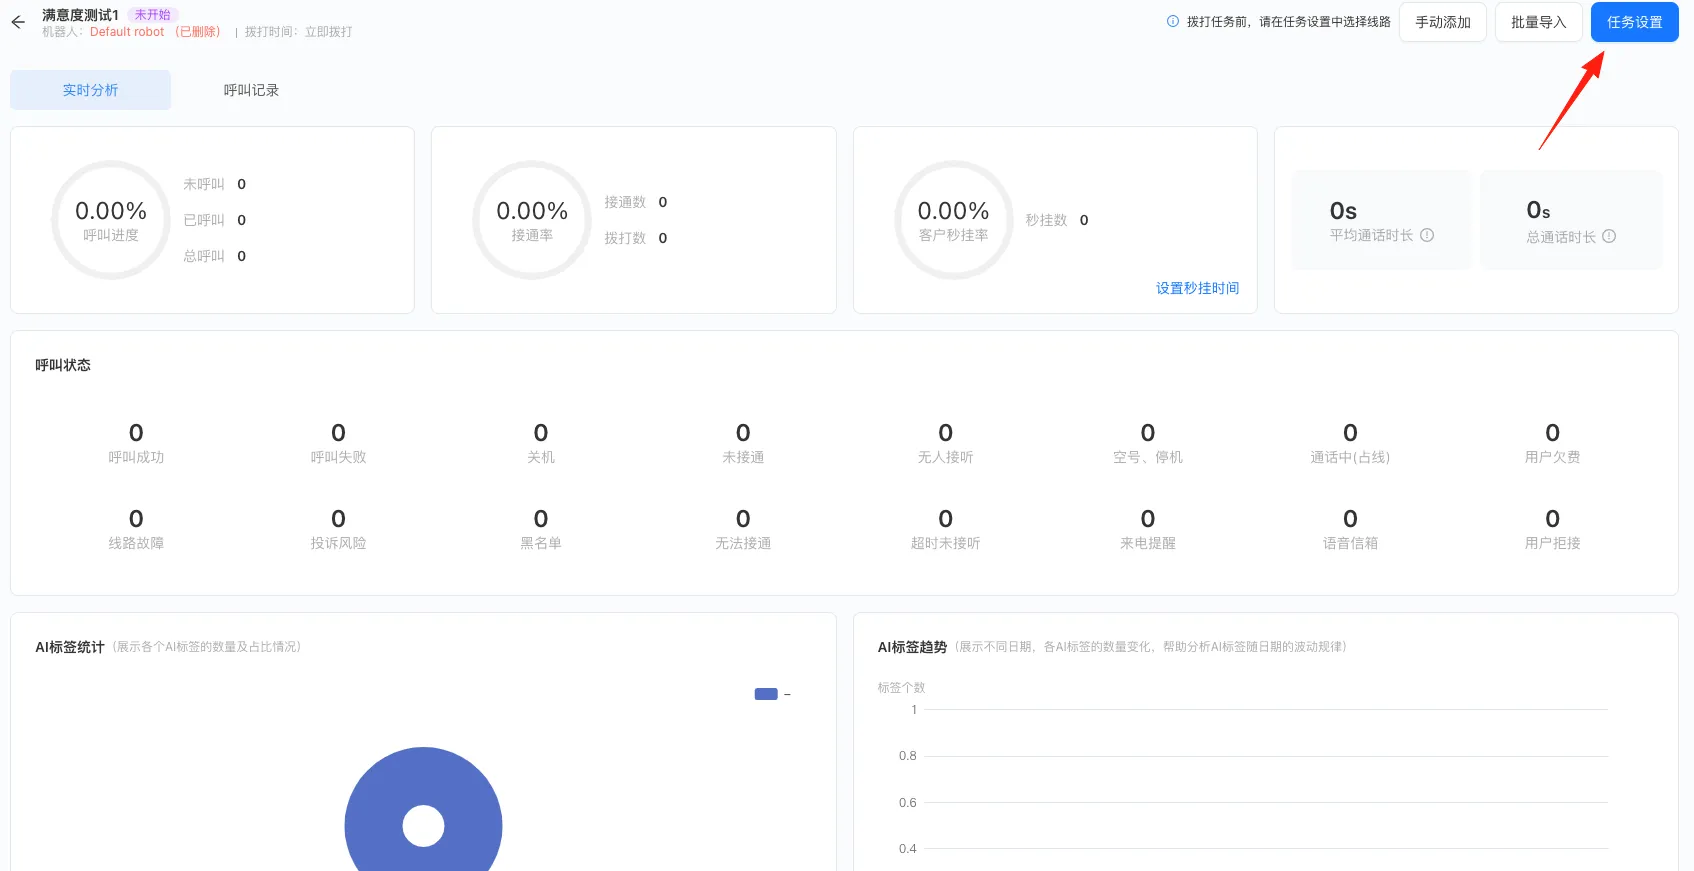Click the back arrow icon
Viewport: 1694px width, 871px height.
(18, 22)
